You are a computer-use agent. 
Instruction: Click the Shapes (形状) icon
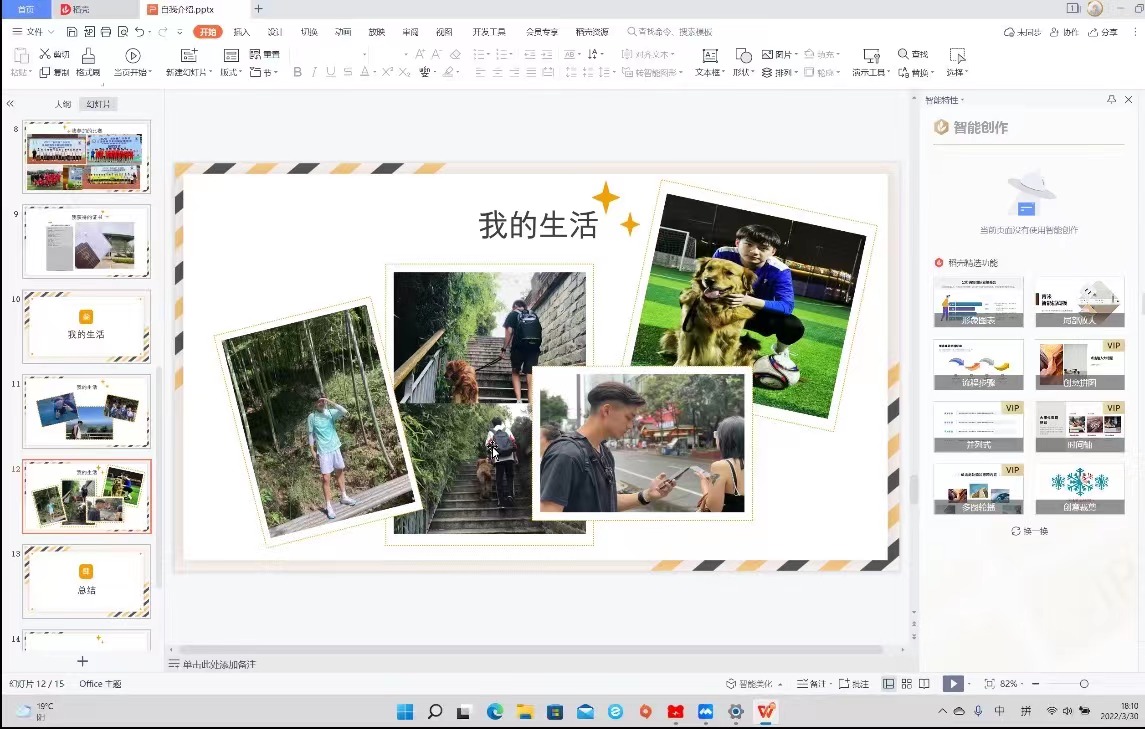point(743,56)
